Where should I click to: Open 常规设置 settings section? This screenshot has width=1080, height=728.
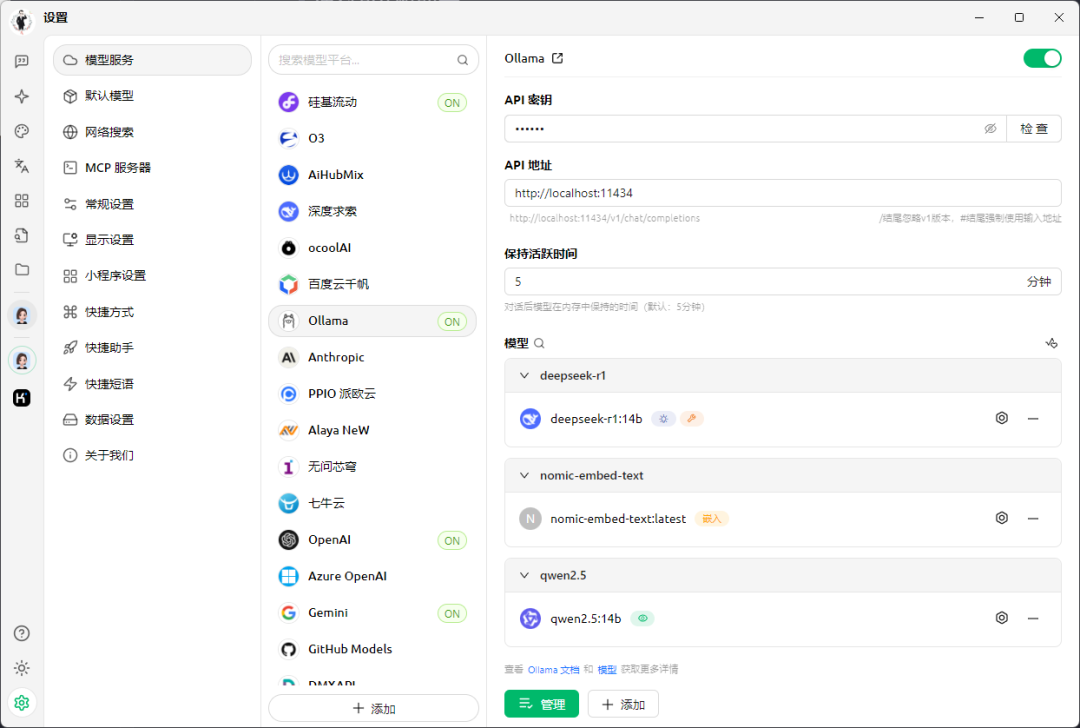point(152,204)
